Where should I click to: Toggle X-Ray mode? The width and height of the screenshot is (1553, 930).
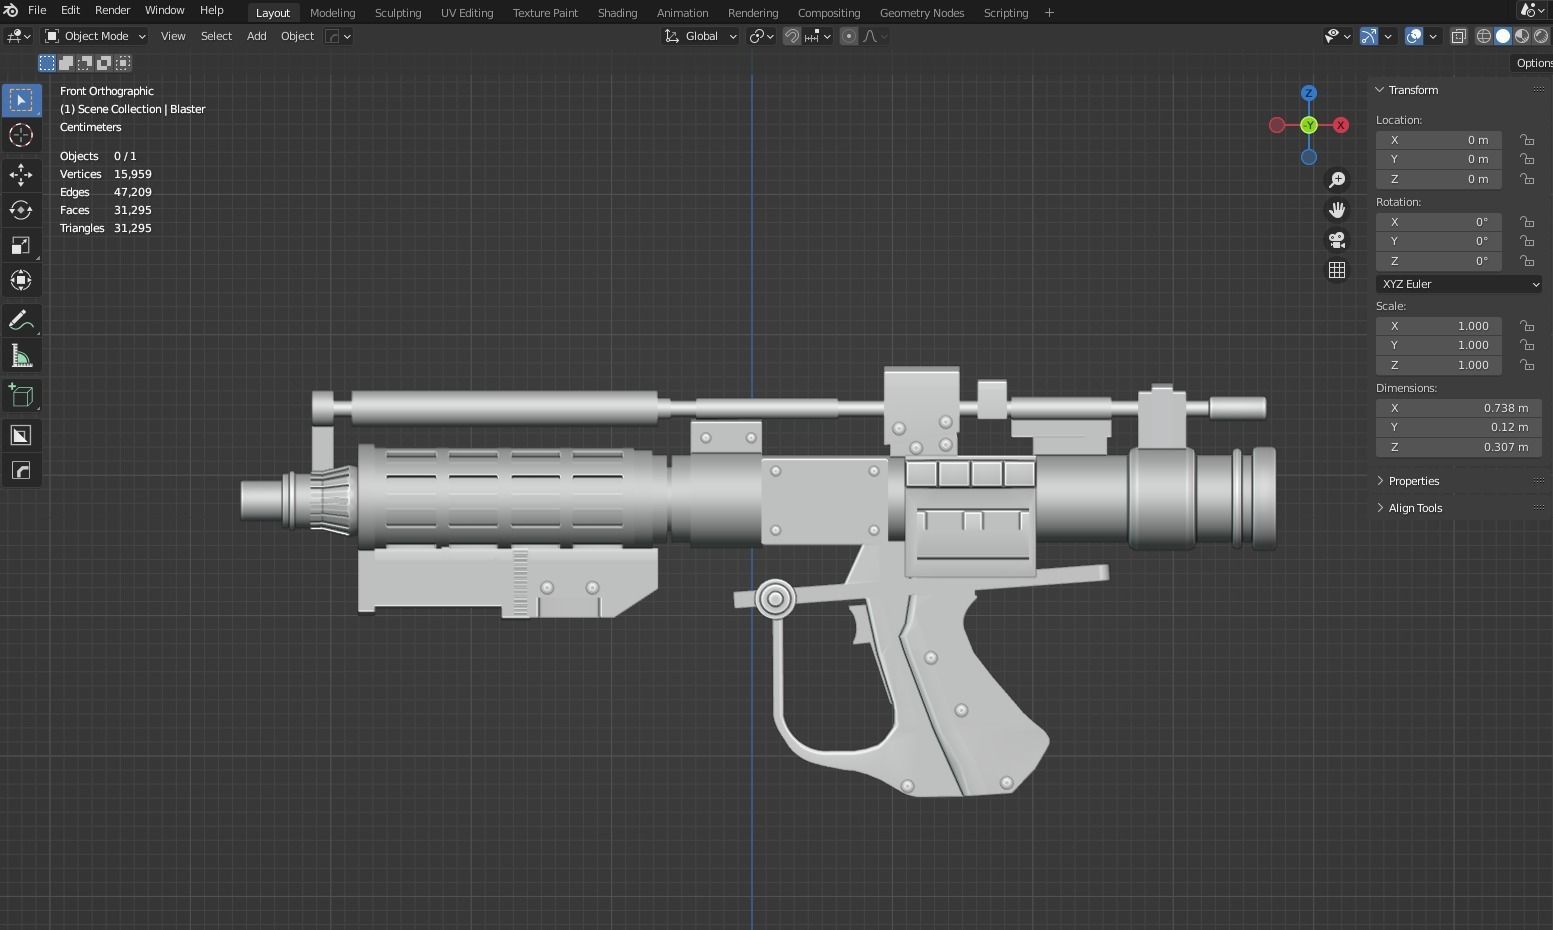click(x=1458, y=36)
